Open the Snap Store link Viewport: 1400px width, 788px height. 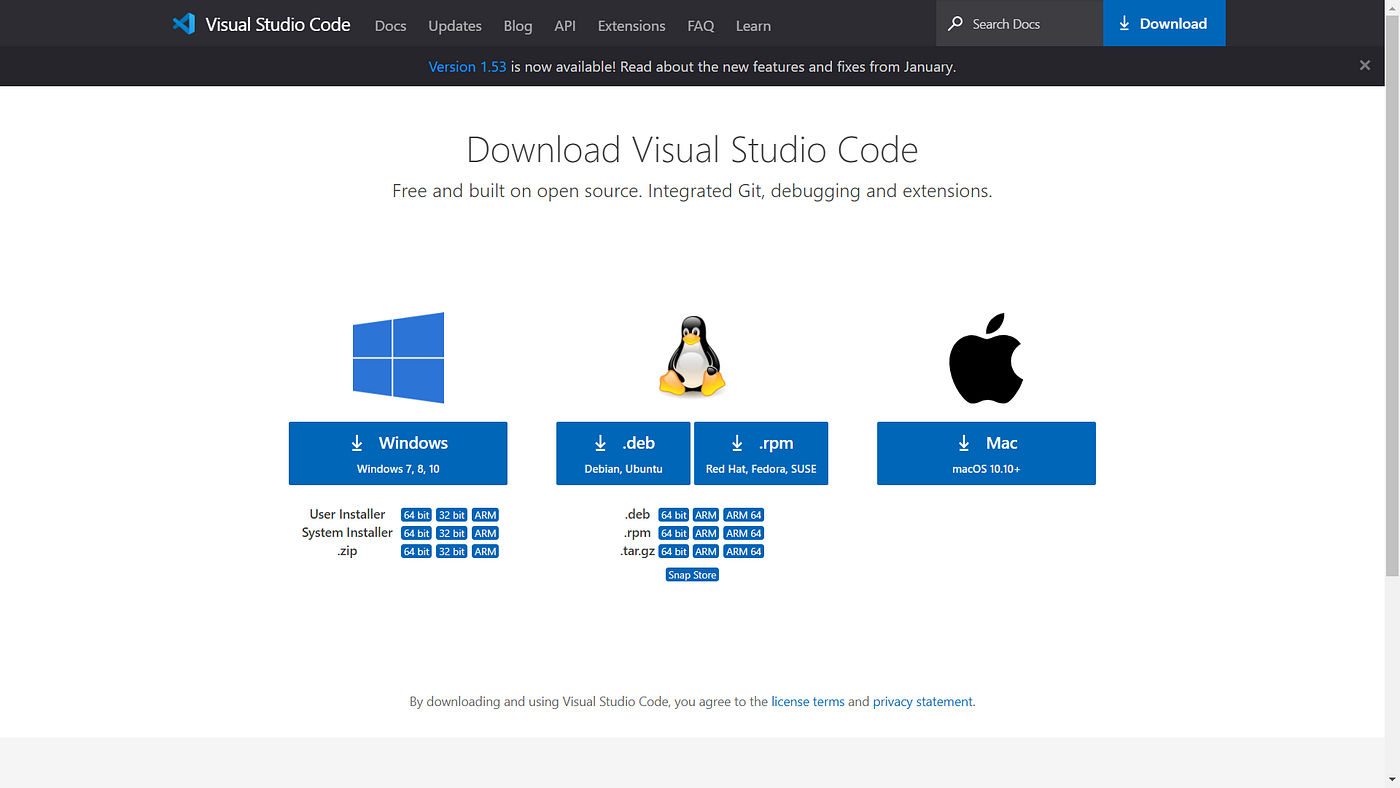tap(692, 574)
